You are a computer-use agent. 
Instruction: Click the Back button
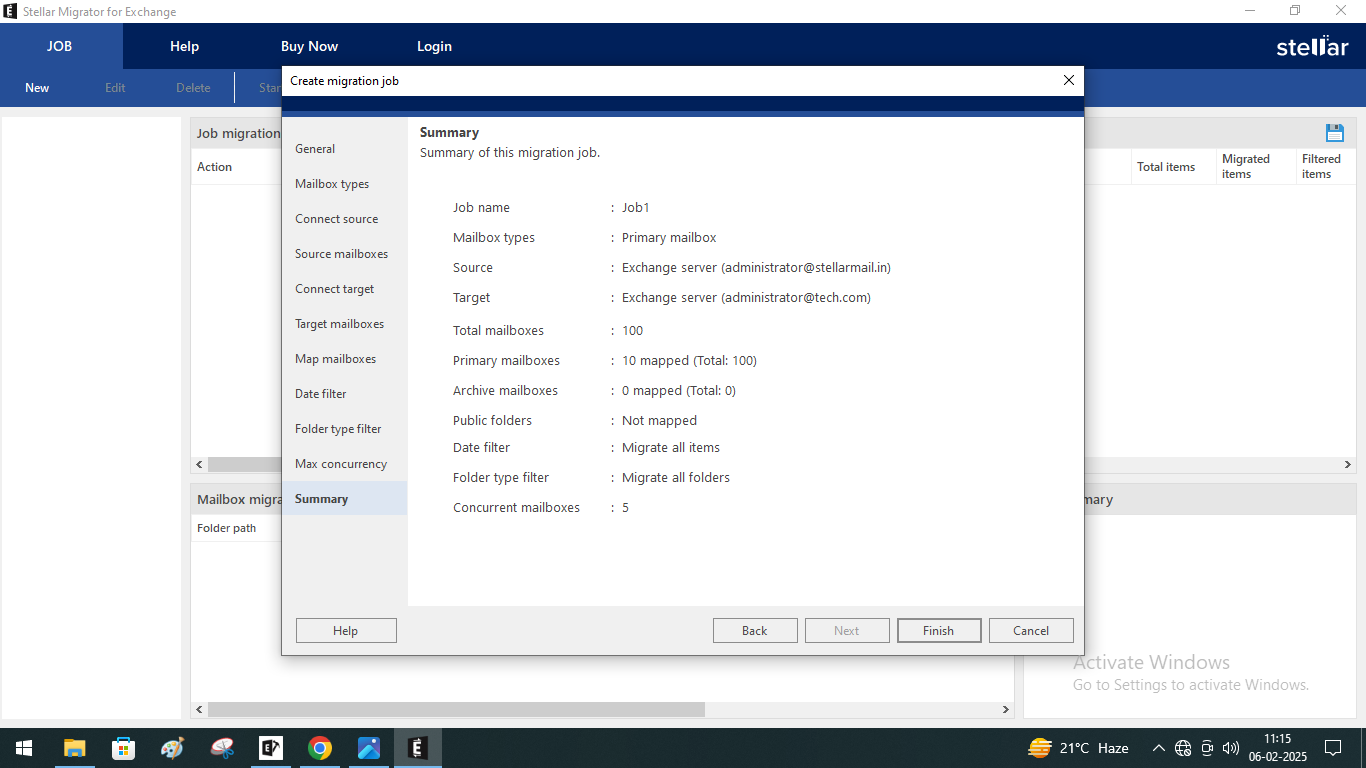(x=755, y=631)
